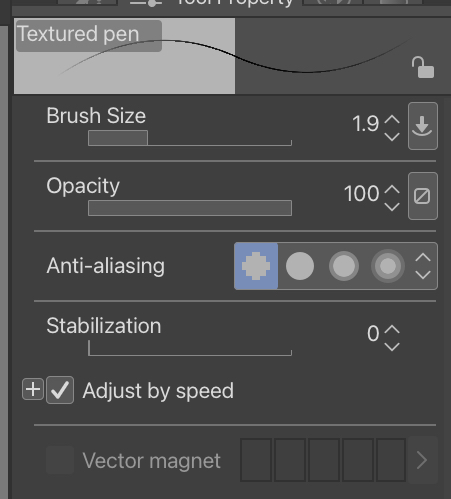Click the lock icon on brush preview
This screenshot has height=499, width=451.
pos(423,67)
